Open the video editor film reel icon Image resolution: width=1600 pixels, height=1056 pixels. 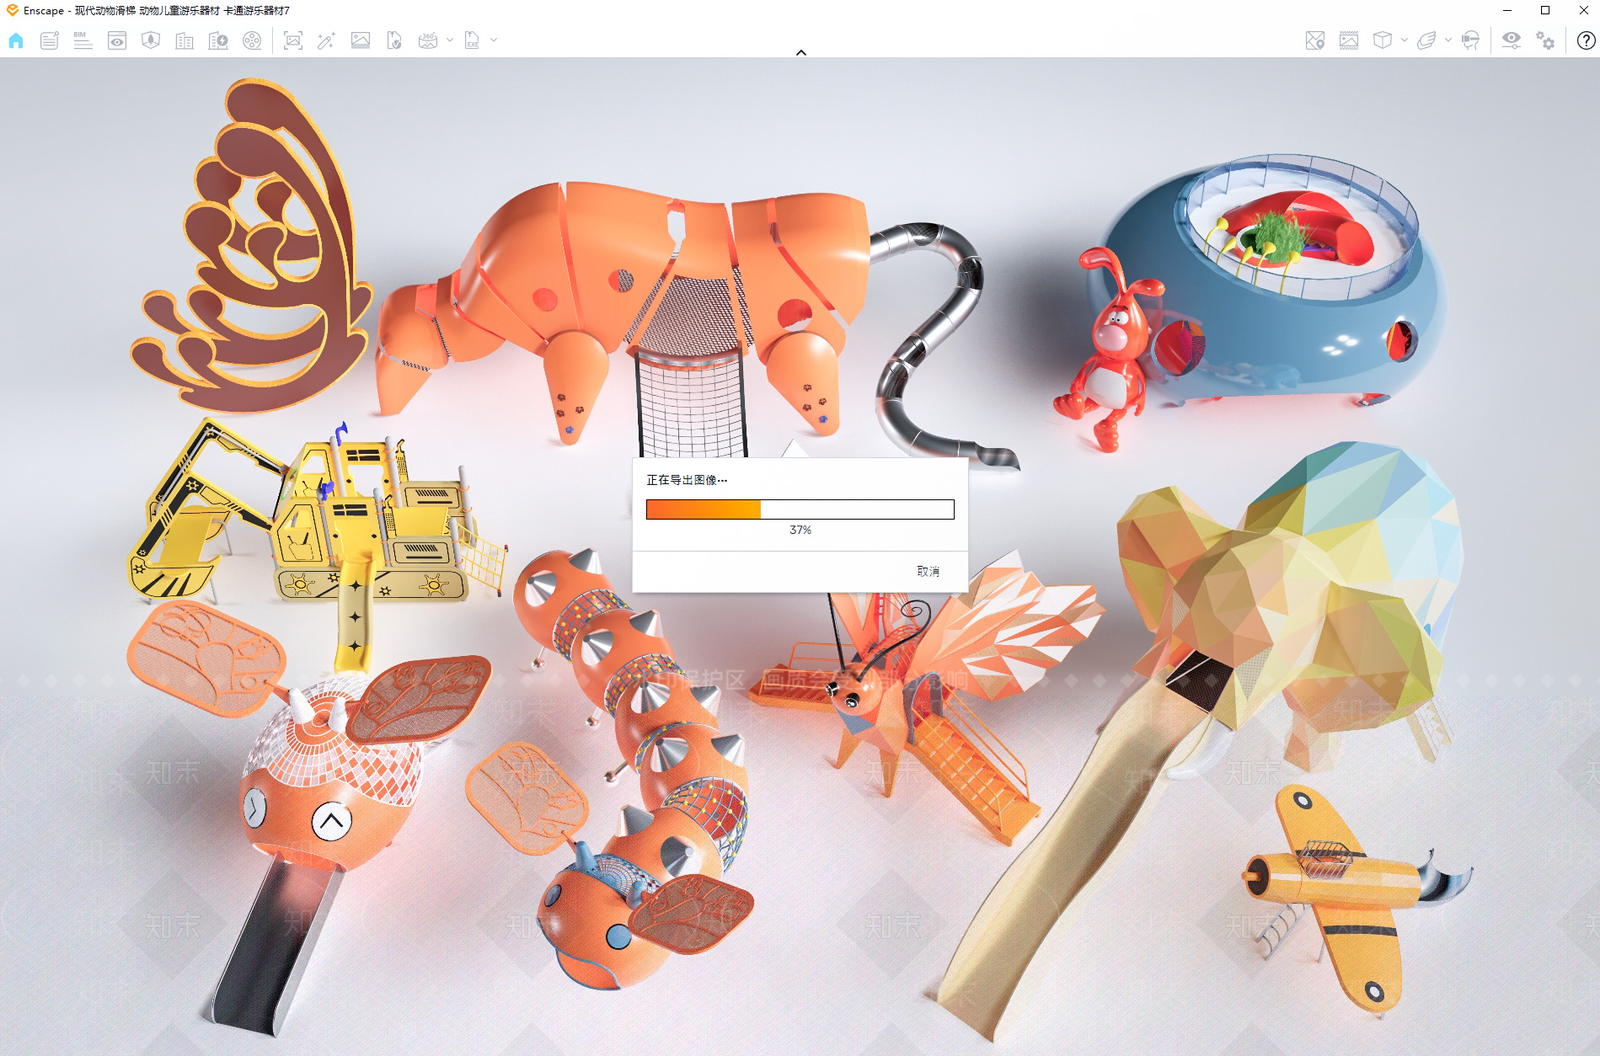(252, 41)
